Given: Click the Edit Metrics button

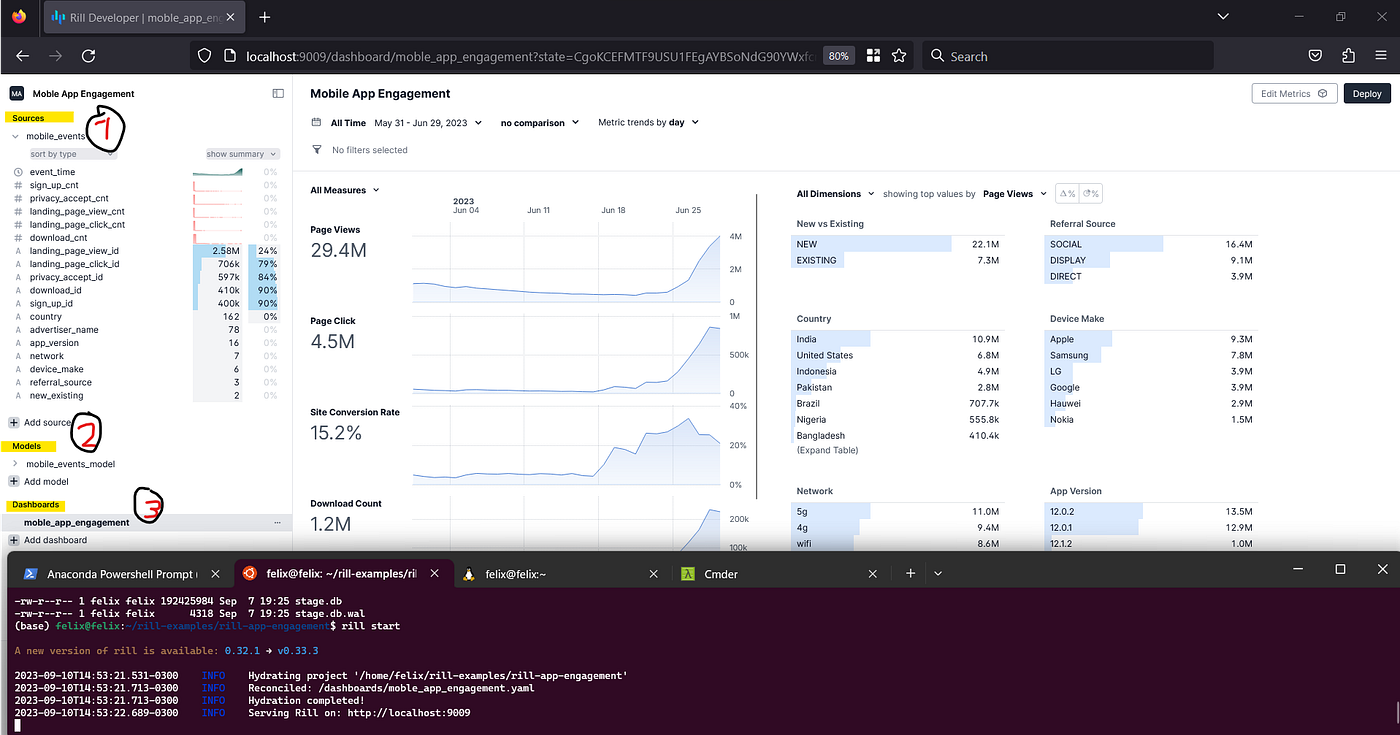Looking at the screenshot, I should pos(1294,93).
